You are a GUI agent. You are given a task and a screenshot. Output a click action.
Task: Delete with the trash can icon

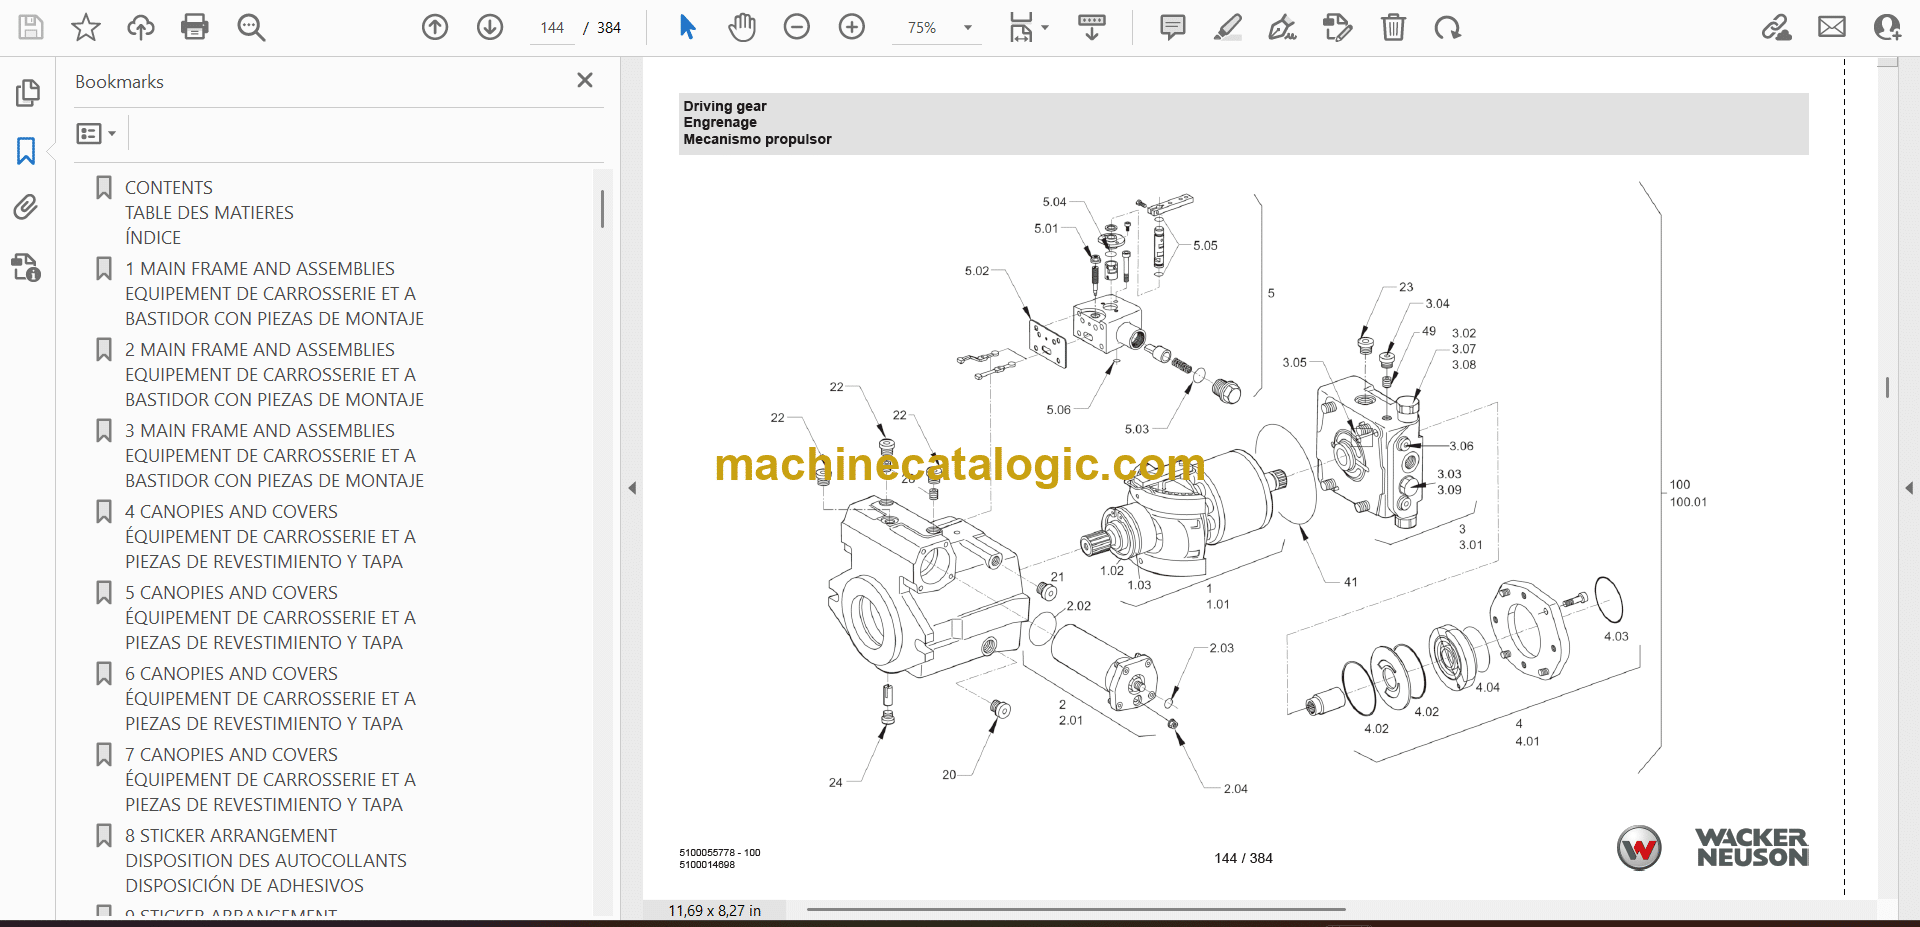coord(1393,27)
